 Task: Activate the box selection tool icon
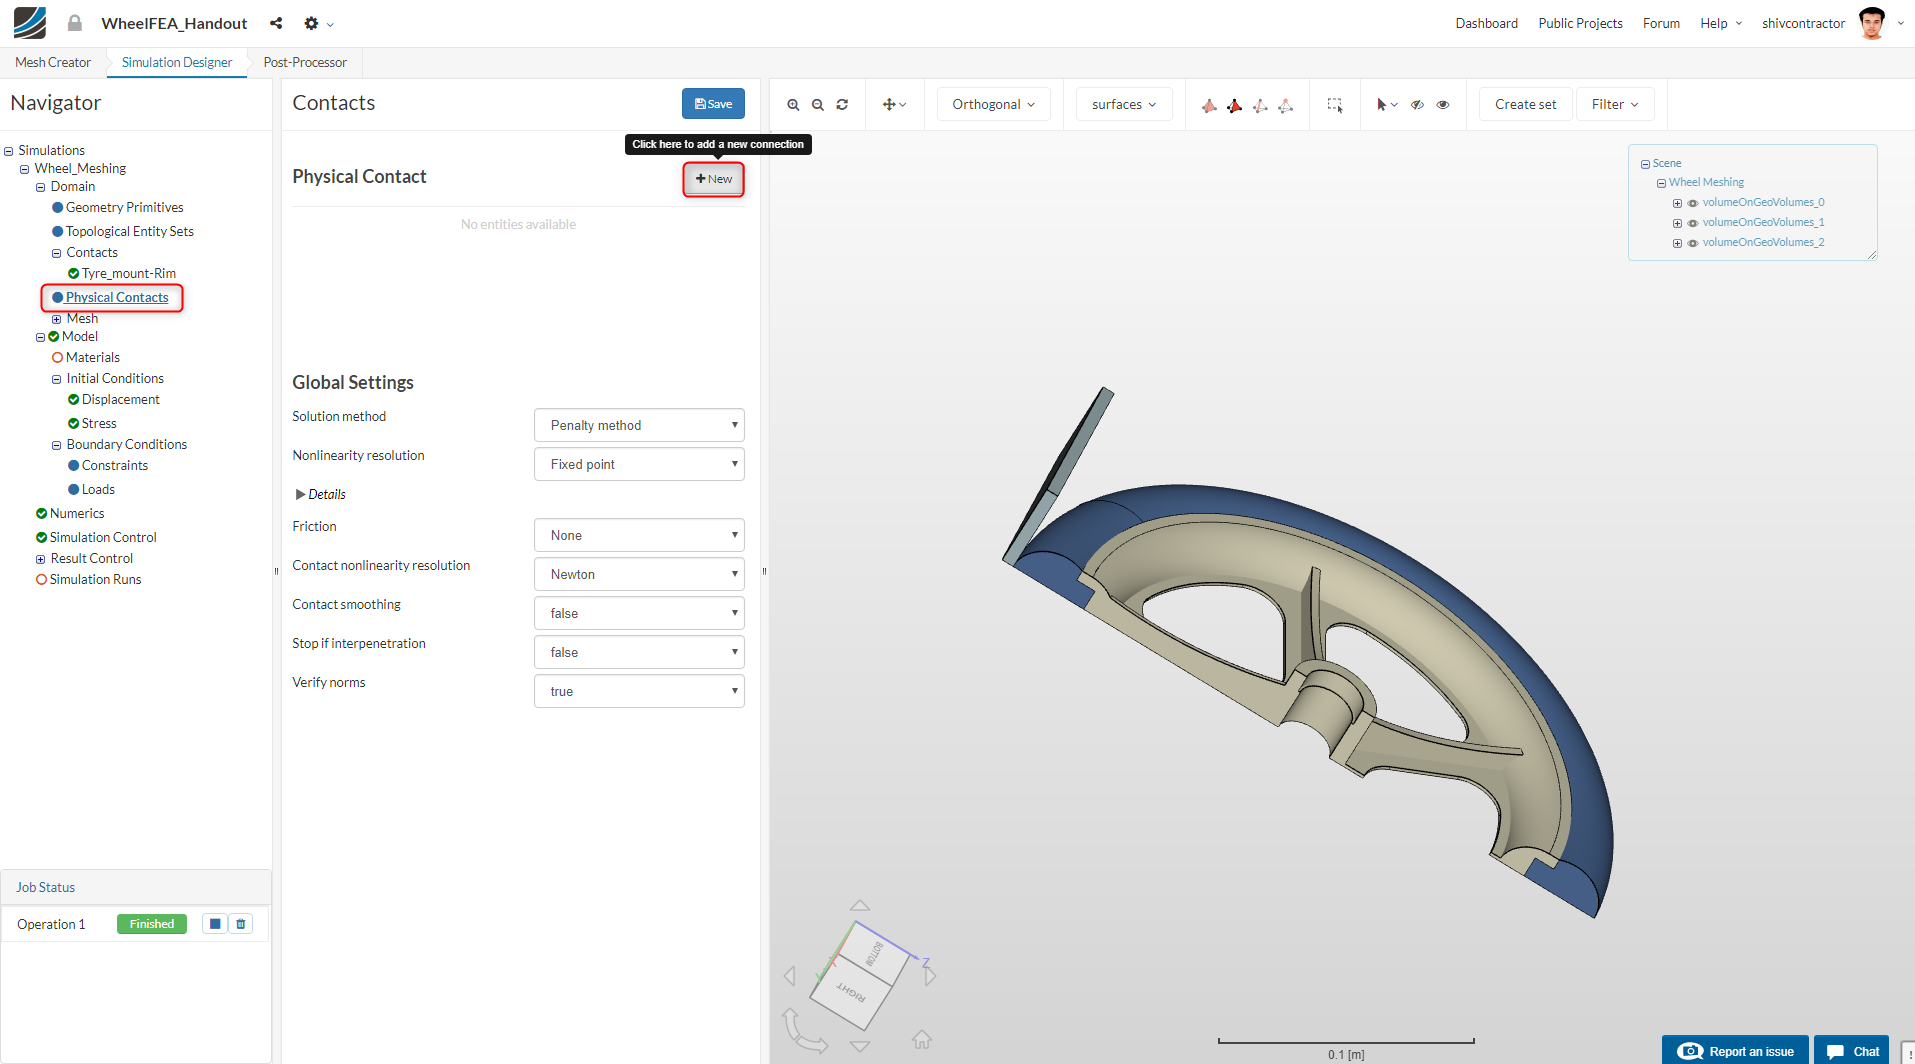click(1335, 105)
